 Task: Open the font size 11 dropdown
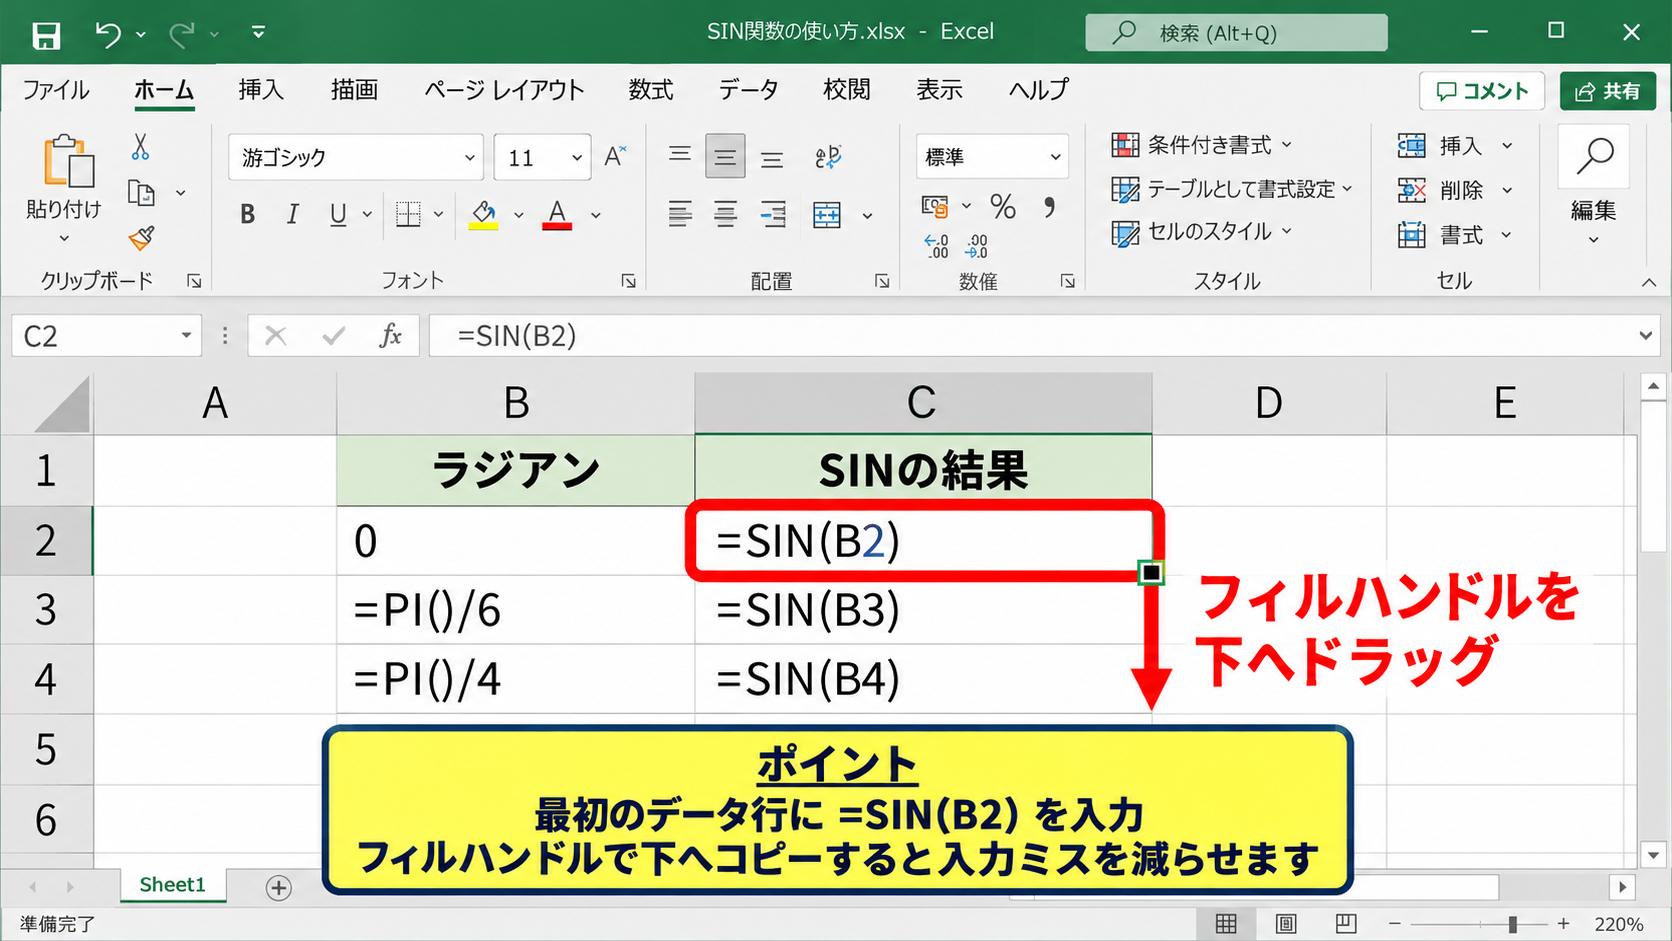(x=577, y=158)
